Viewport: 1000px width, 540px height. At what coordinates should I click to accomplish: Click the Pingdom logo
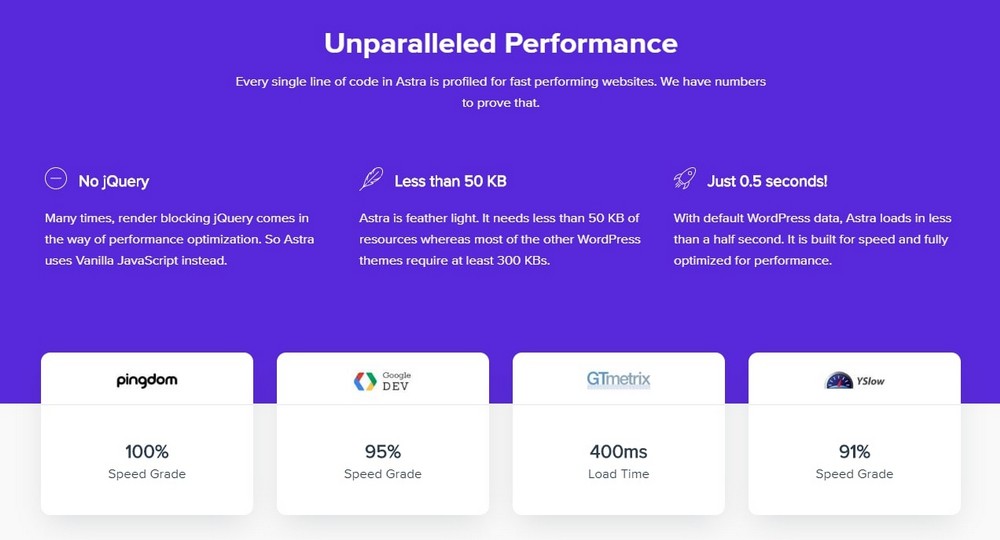(x=147, y=380)
